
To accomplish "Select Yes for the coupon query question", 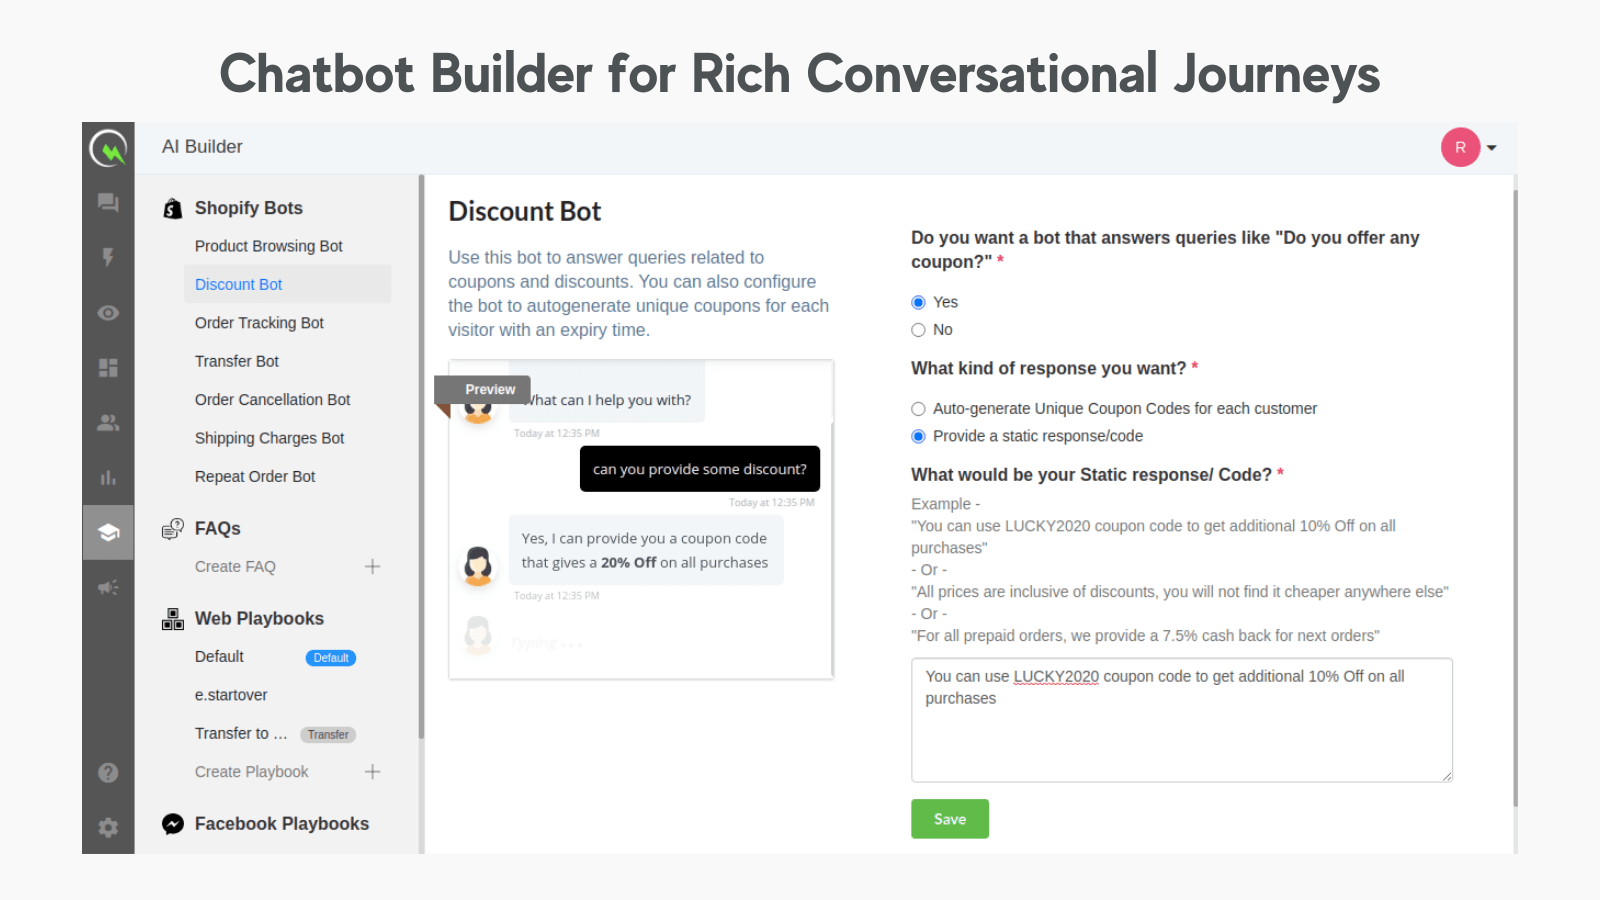I will pyautogui.click(x=918, y=302).
